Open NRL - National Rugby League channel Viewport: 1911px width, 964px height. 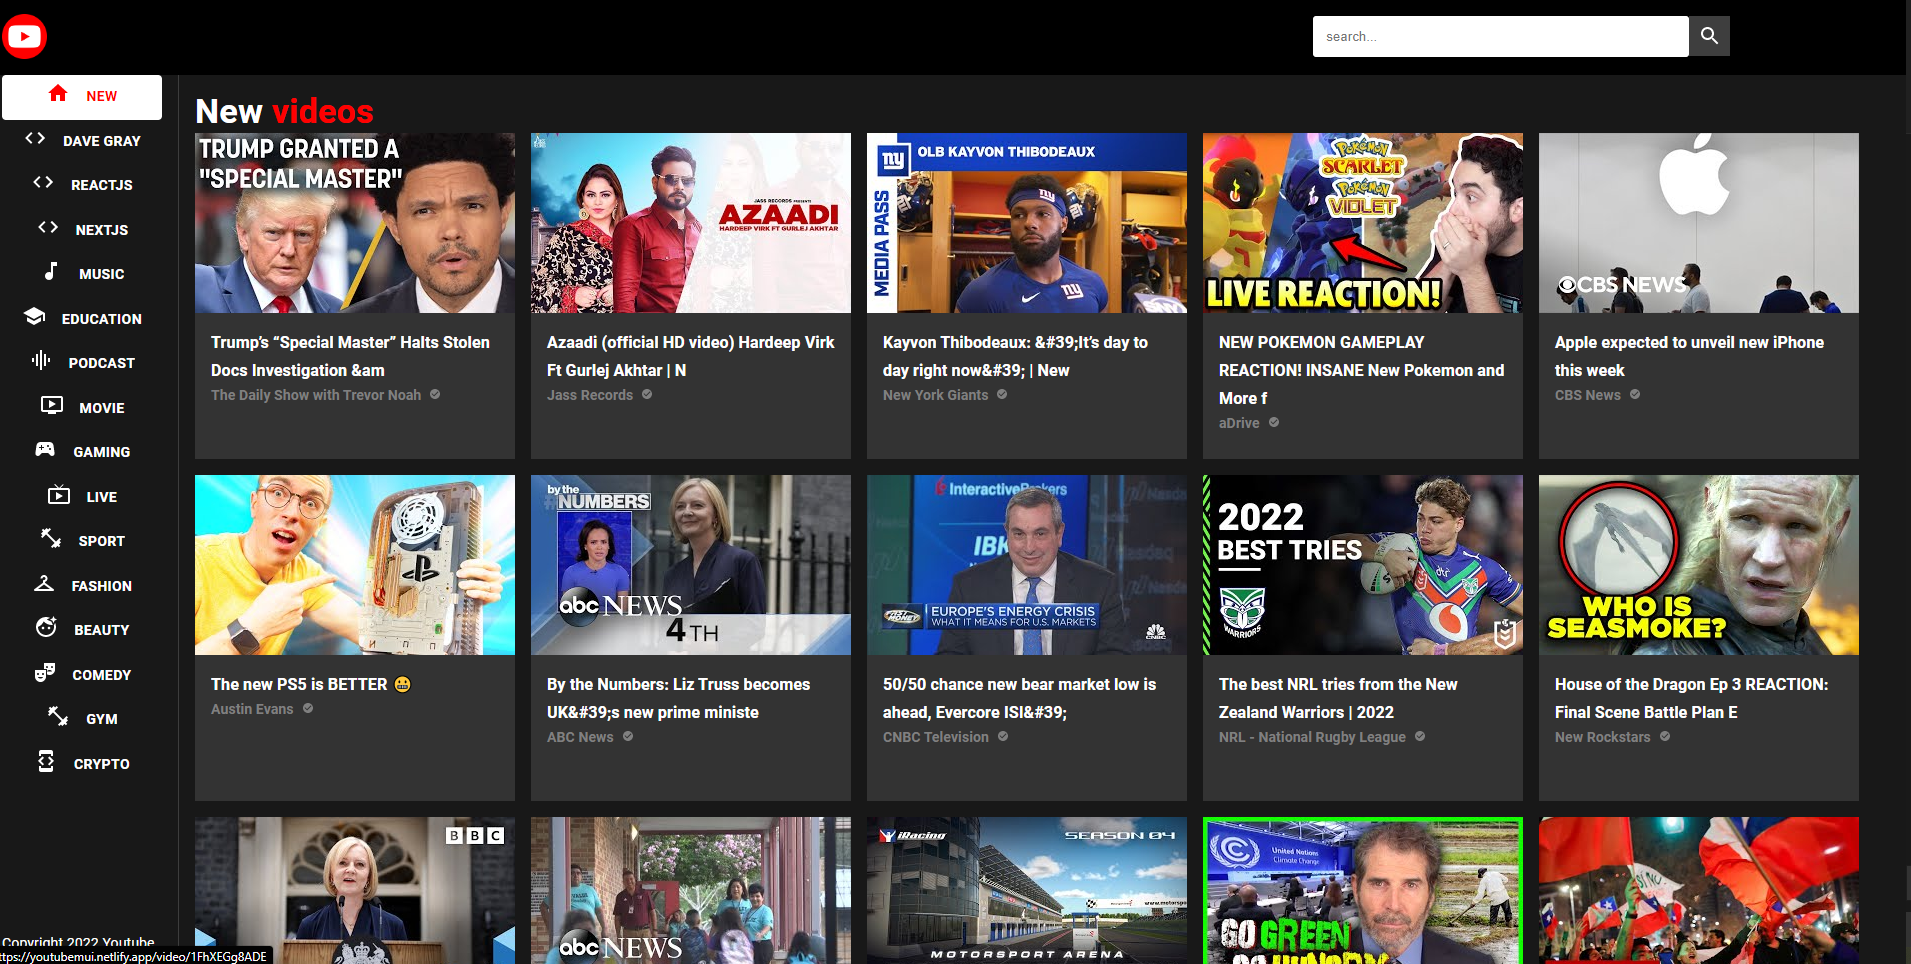click(x=1312, y=737)
